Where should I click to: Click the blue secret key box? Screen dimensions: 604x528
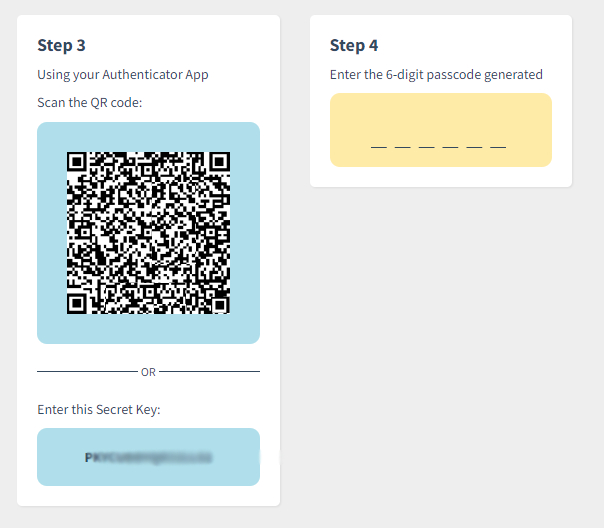pyautogui.click(x=148, y=457)
